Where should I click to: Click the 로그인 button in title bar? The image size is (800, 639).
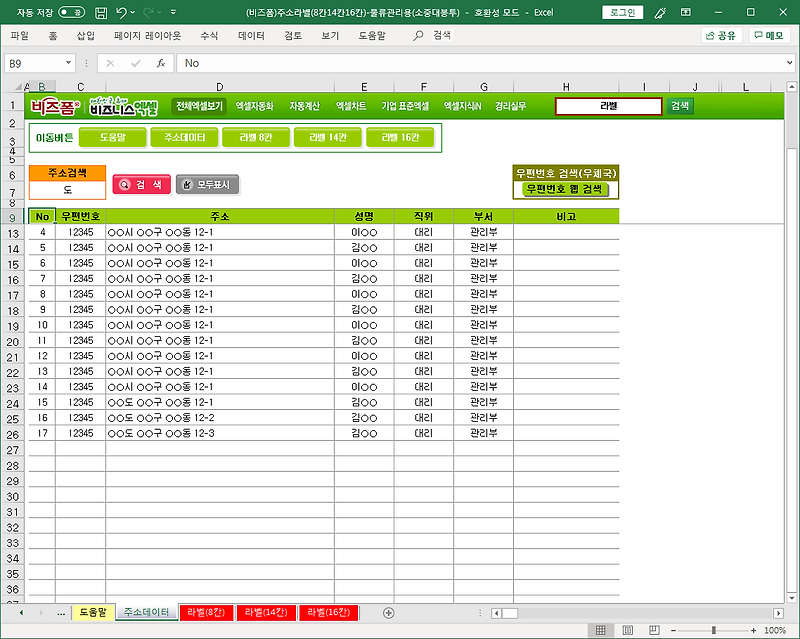[x=622, y=12]
